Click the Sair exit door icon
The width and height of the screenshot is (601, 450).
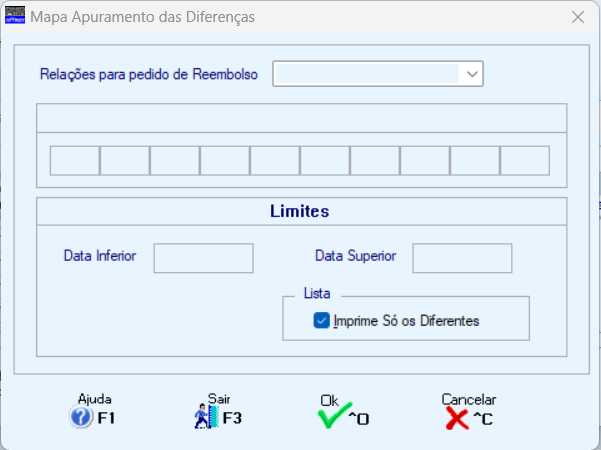(206, 416)
